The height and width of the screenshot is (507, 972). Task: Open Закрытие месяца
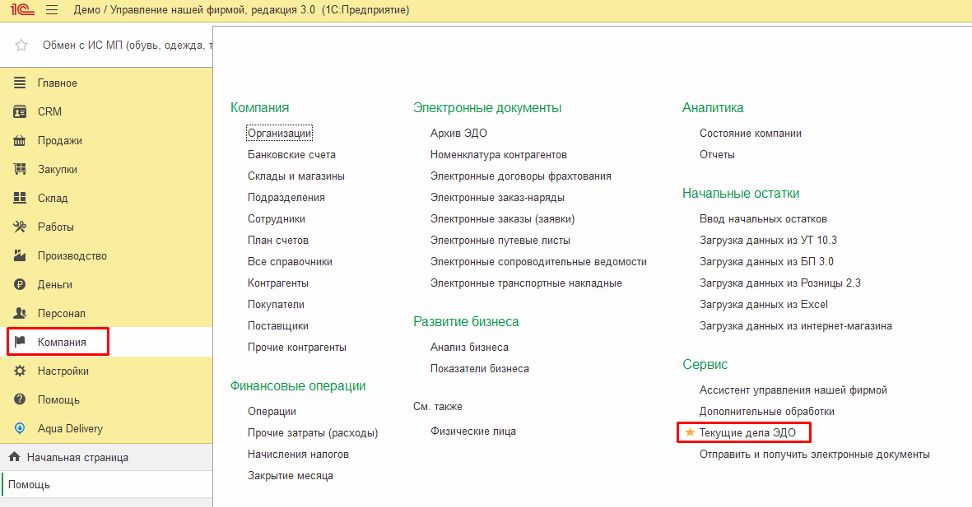290,475
